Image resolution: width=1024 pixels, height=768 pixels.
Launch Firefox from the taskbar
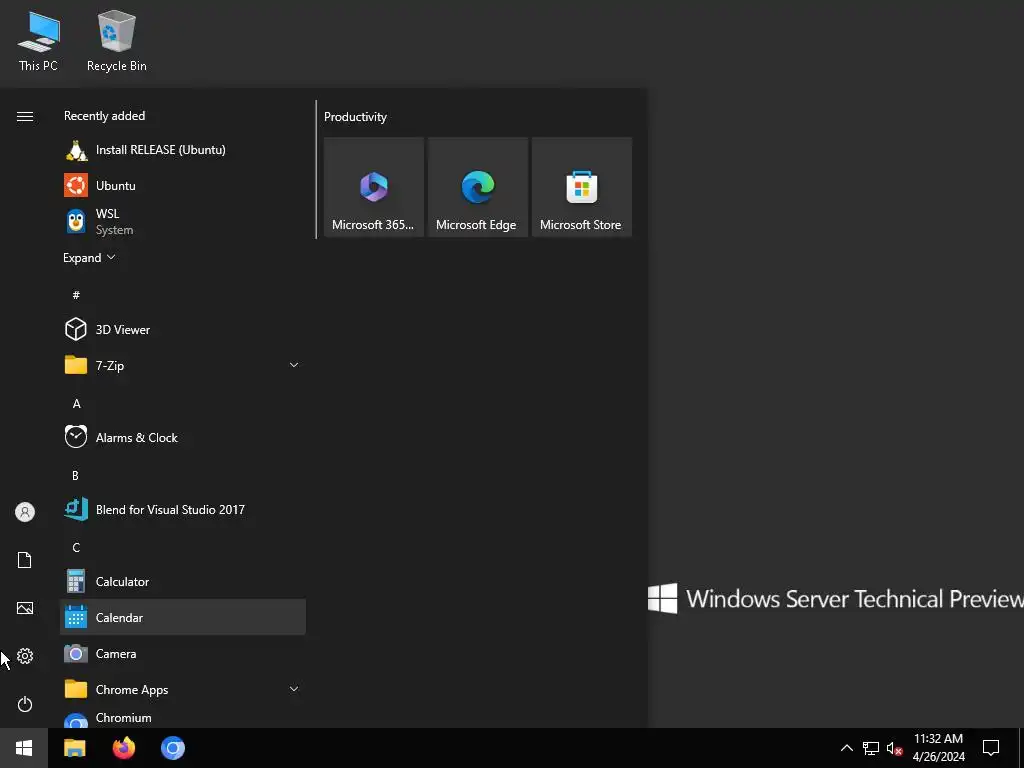[x=123, y=748]
